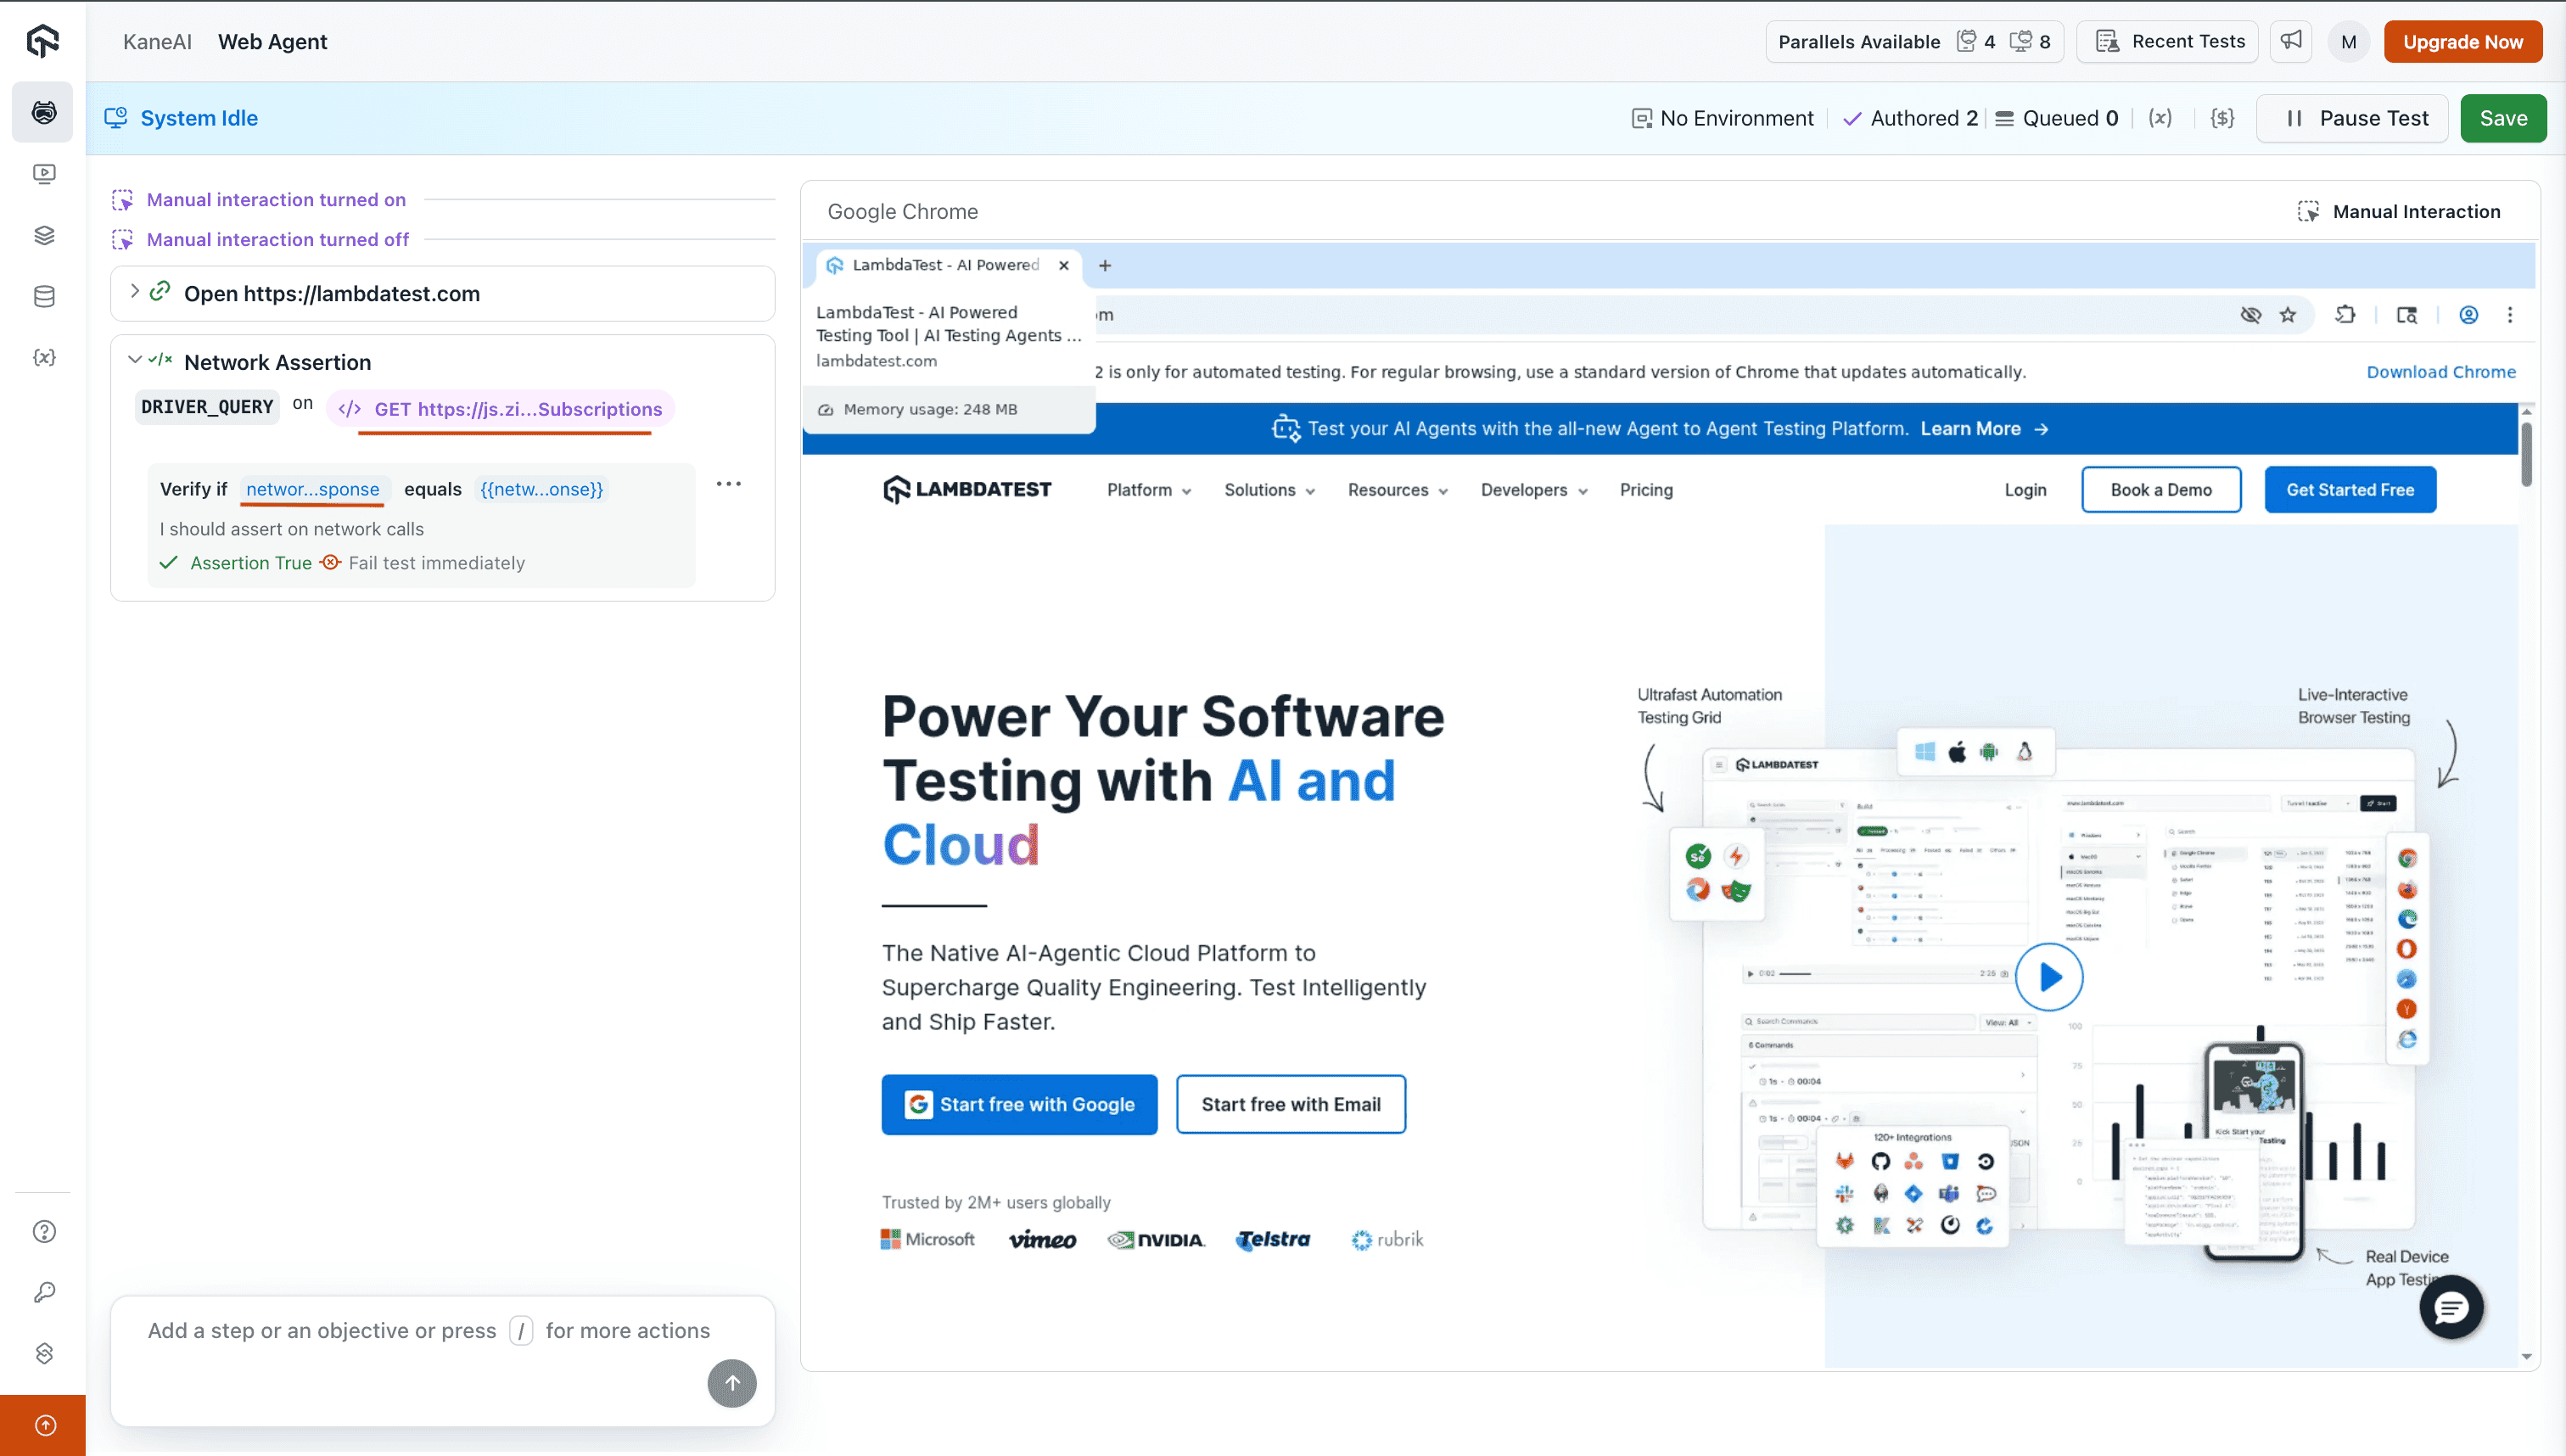The height and width of the screenshot is (1456, 2566).
Task: Click the KaneAI agent icon in sidebar
Action: (43, 112)
